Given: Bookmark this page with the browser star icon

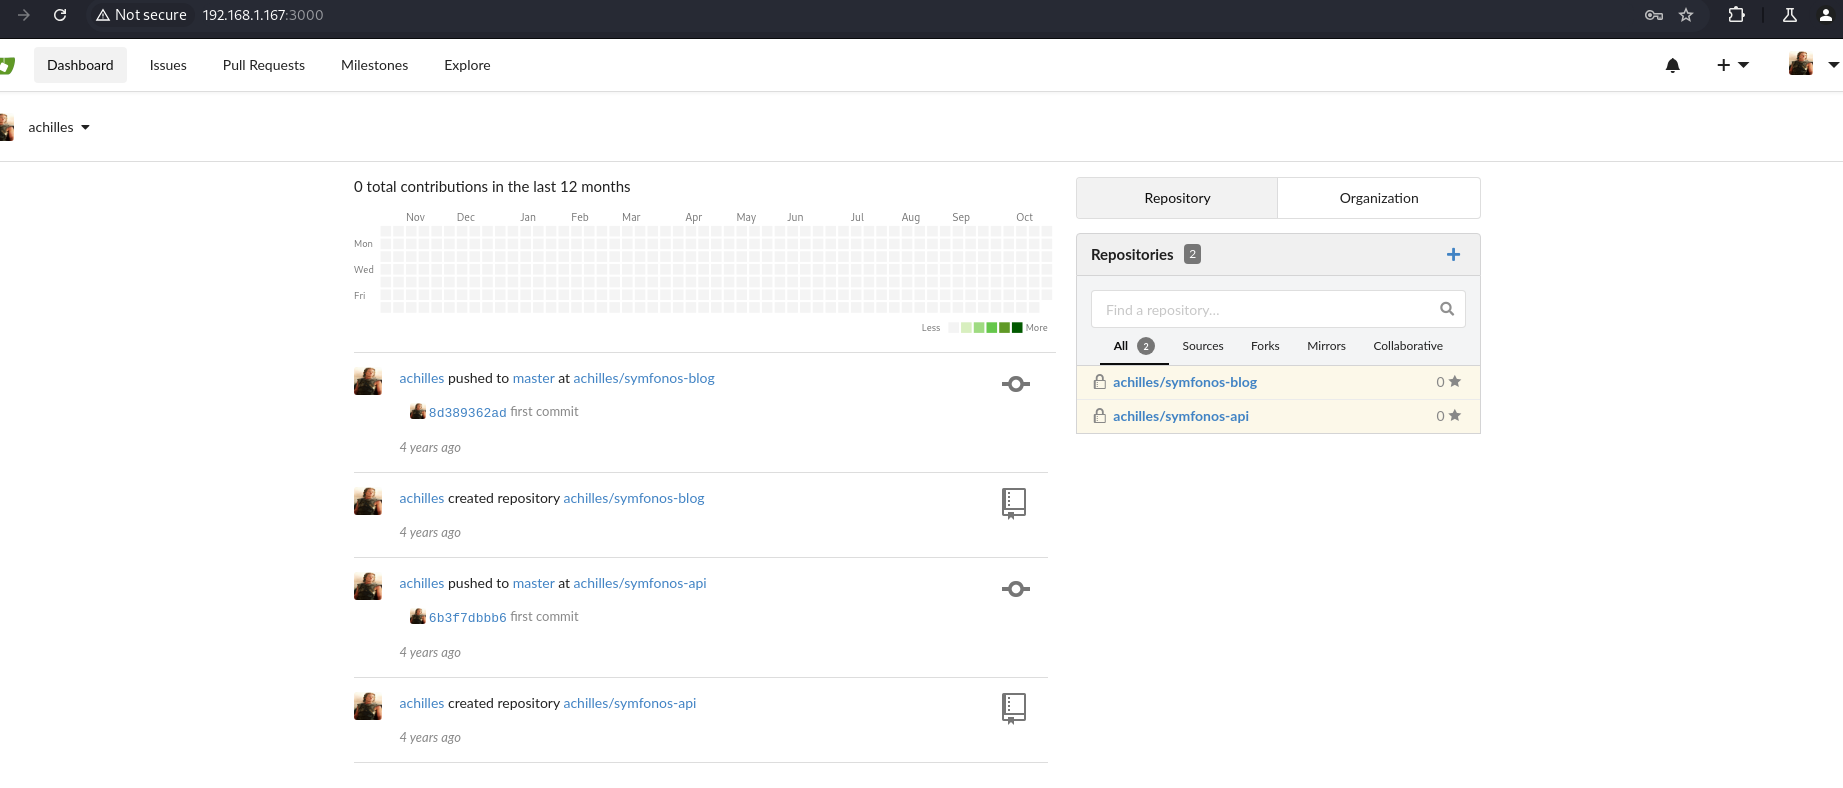Looking at the screenshot, I should point(1686,15).
